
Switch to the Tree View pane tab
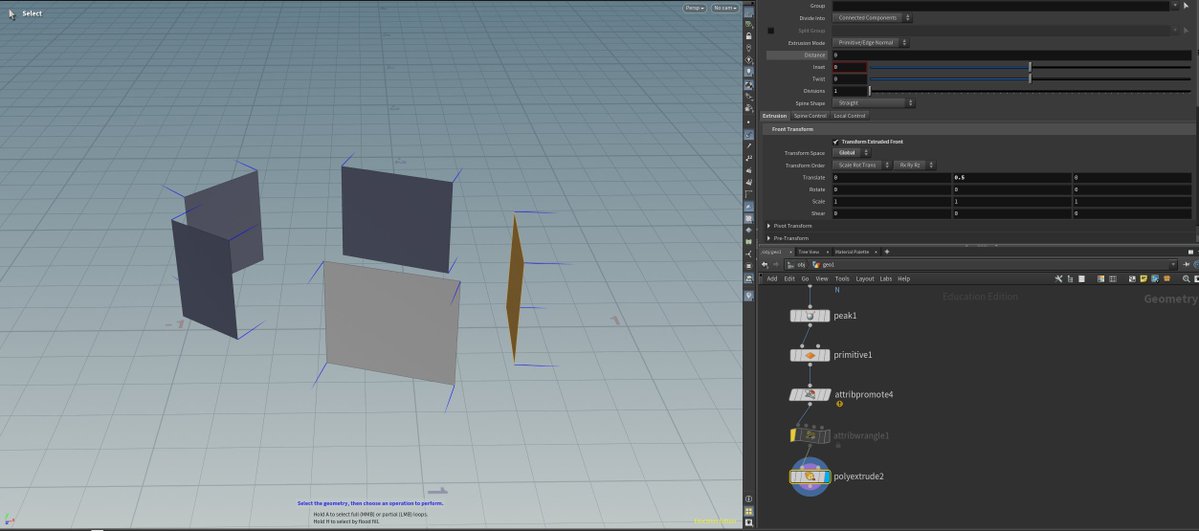click(808, 252)
